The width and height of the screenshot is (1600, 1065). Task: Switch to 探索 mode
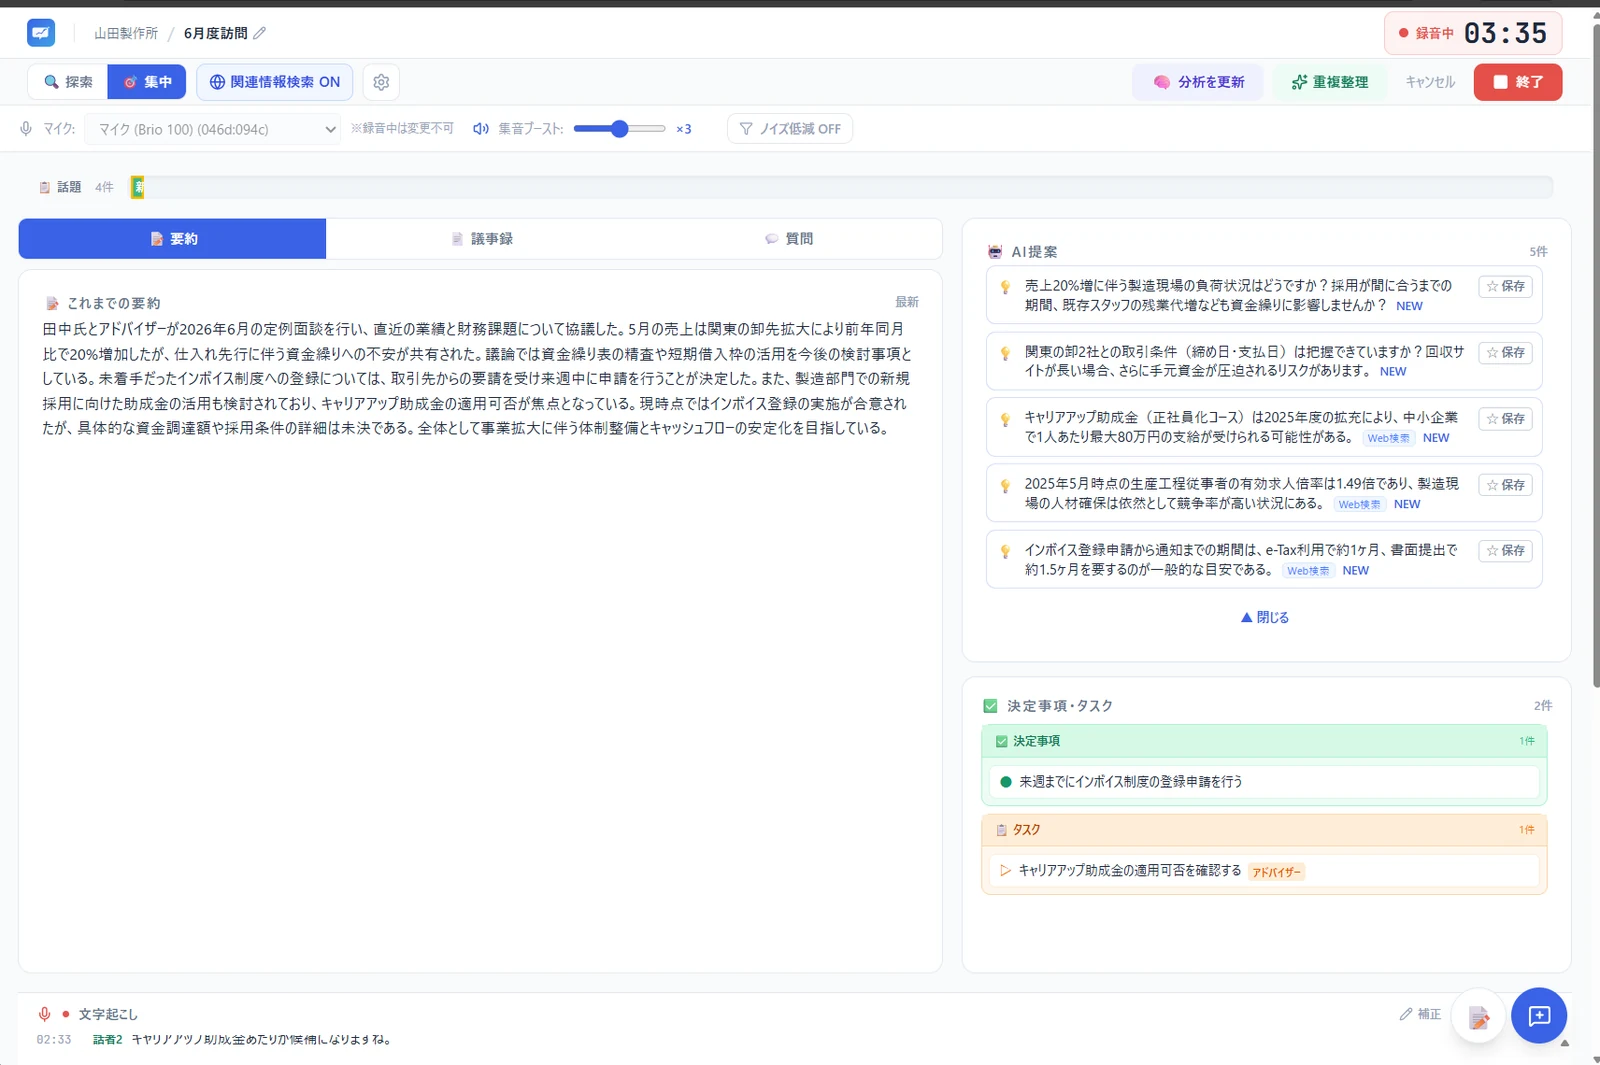click(x=68, y=82)
